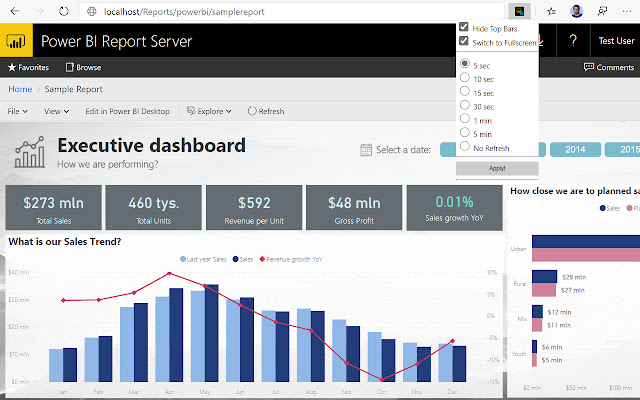Open the Browse menu item
Image resolution: width=640 pixels, height=400 pixels.
coord(84,67)
